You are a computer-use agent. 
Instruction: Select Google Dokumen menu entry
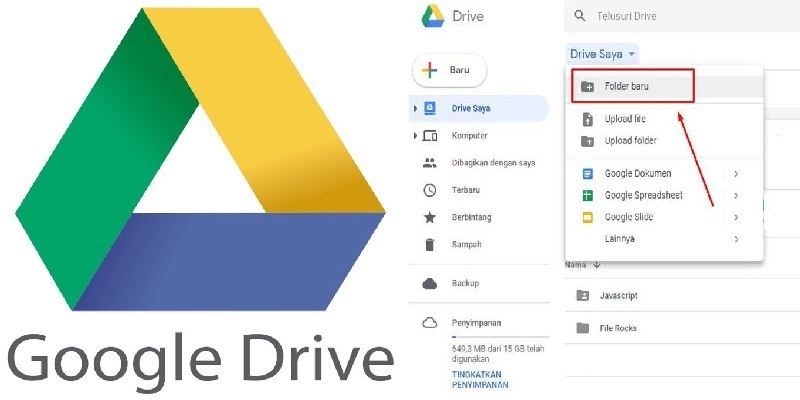point(664,173)
